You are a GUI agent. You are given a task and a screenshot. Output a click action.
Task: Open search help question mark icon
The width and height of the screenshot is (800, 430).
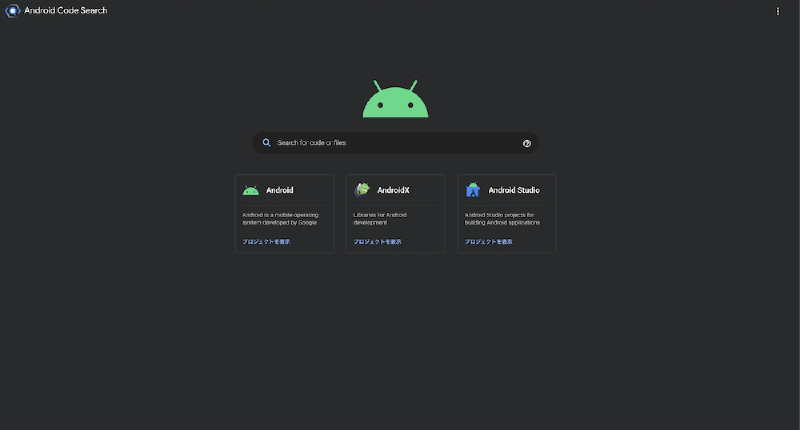click(527, 143)
